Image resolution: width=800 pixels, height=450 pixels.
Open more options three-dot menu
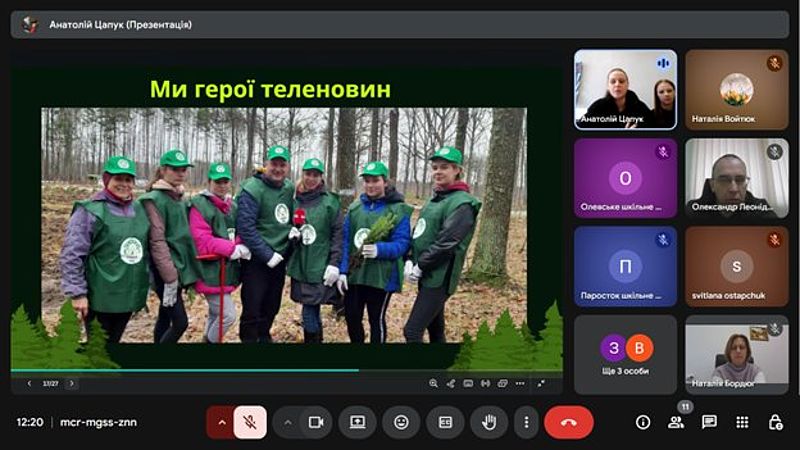click(x=527, y=422)
